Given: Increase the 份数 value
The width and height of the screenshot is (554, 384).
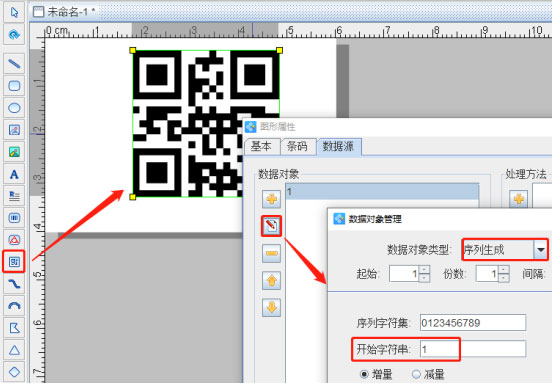Looking at the screenshot, I should pos(503,269).
